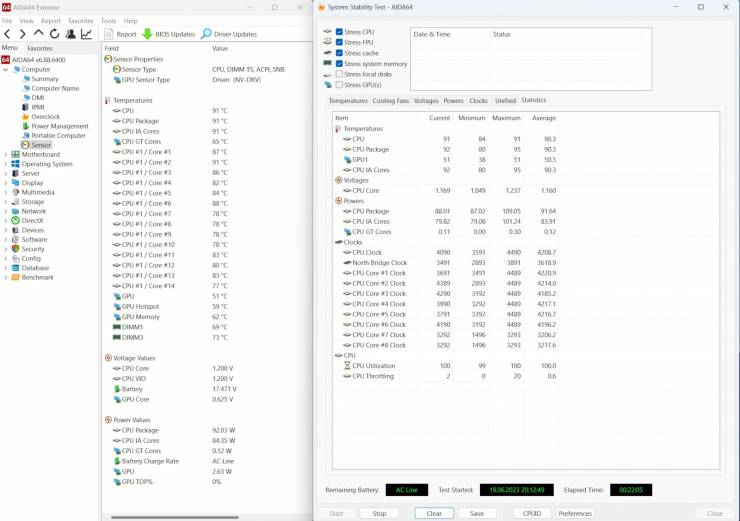
Task: Click the user profile icon in toolbar
Action: click(x=70, y=34)
